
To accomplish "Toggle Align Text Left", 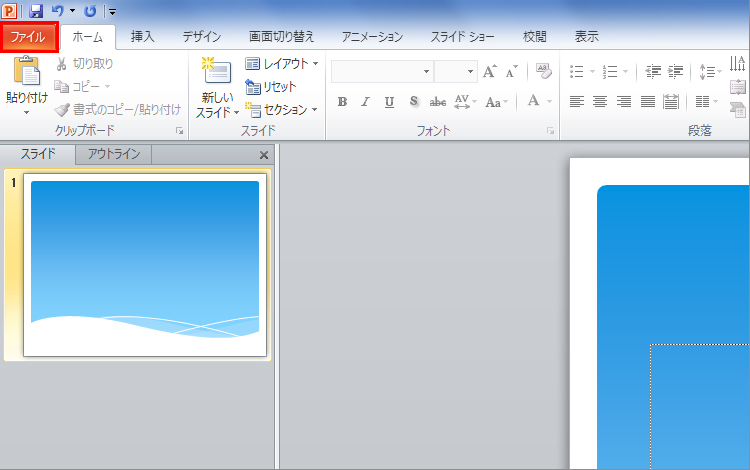I will point(577,101).
